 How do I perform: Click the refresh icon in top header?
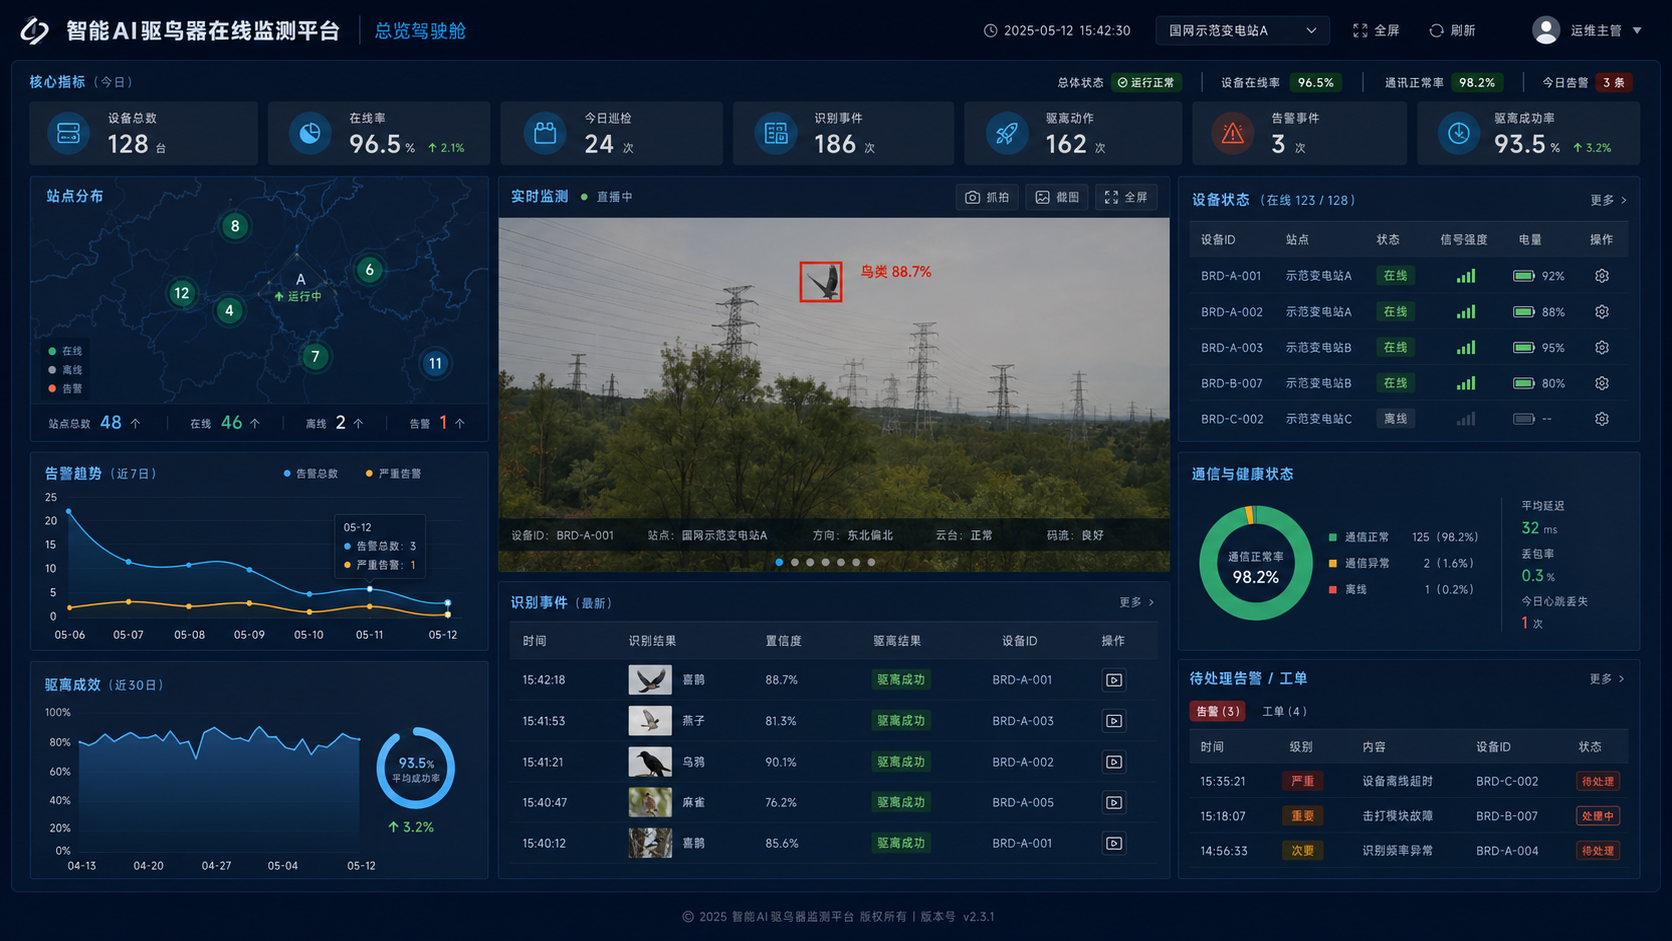pos(1436,31)
